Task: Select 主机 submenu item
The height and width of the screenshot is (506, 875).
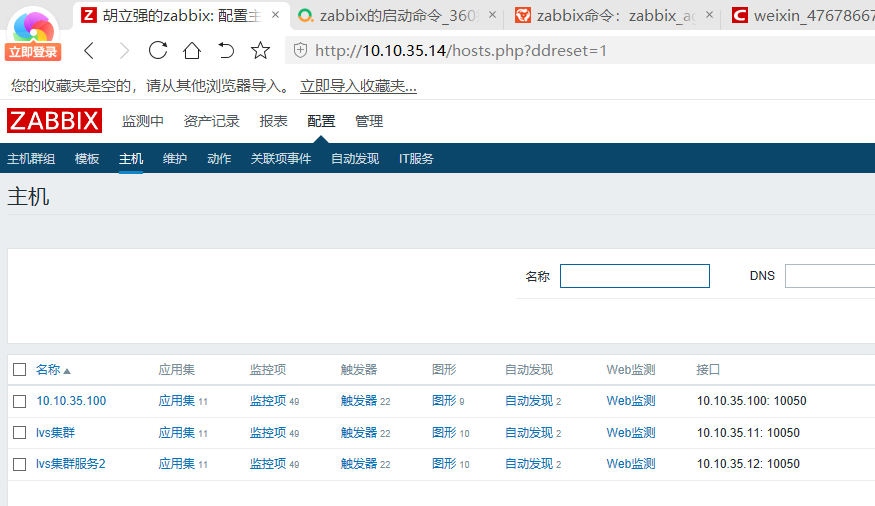Action: [x=131, y=159]
